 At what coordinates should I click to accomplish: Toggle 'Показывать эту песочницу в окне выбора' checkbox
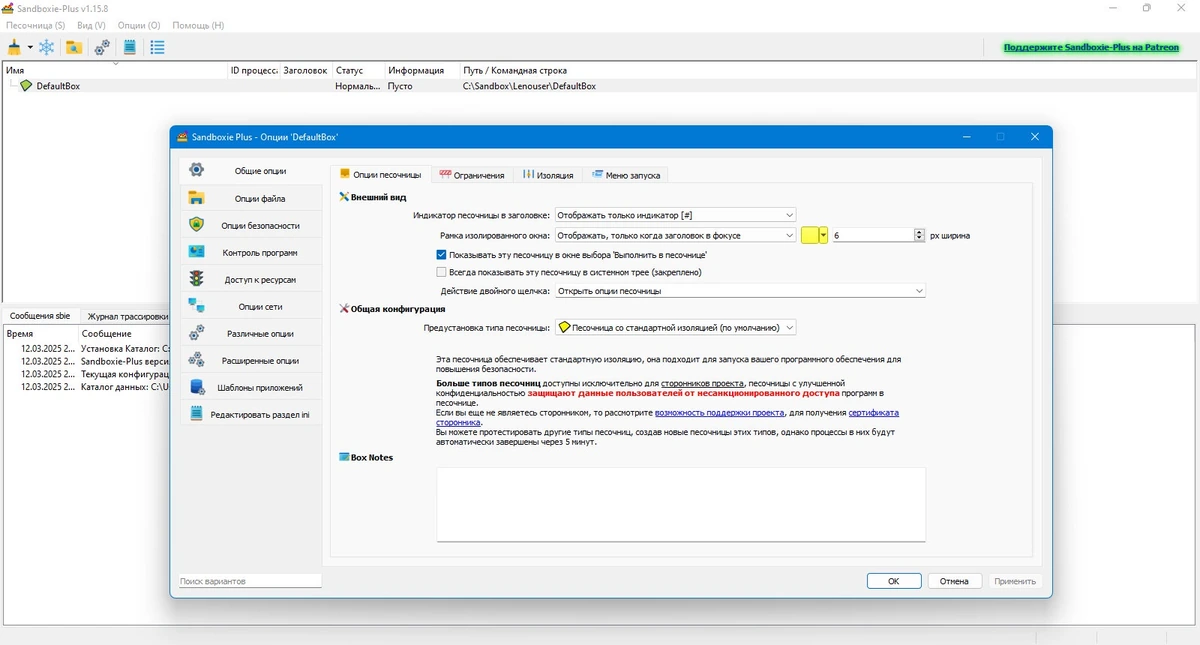click(442, 255)
